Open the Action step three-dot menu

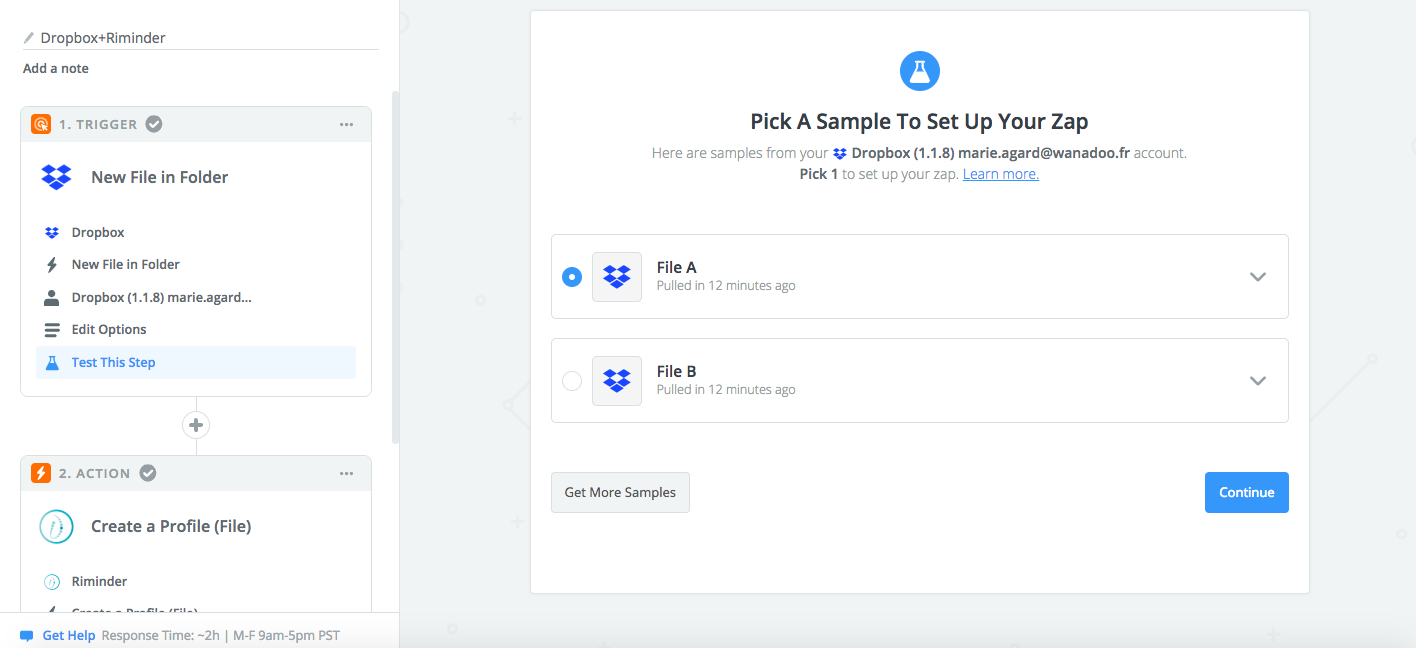point(346,473)
